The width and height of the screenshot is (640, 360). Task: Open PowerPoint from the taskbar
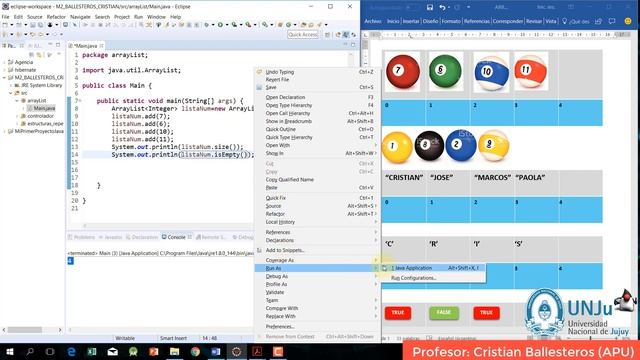[x=154, y=351]
